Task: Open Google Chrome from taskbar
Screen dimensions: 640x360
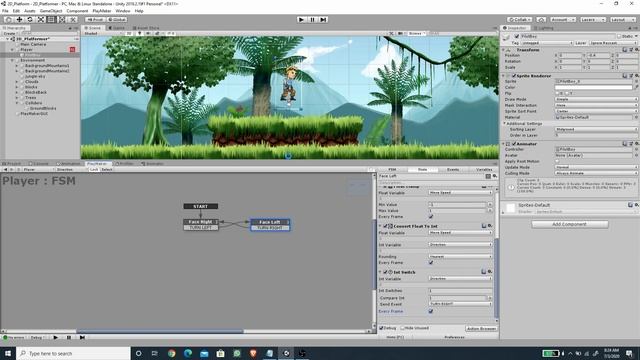Action: pos(171,353)
